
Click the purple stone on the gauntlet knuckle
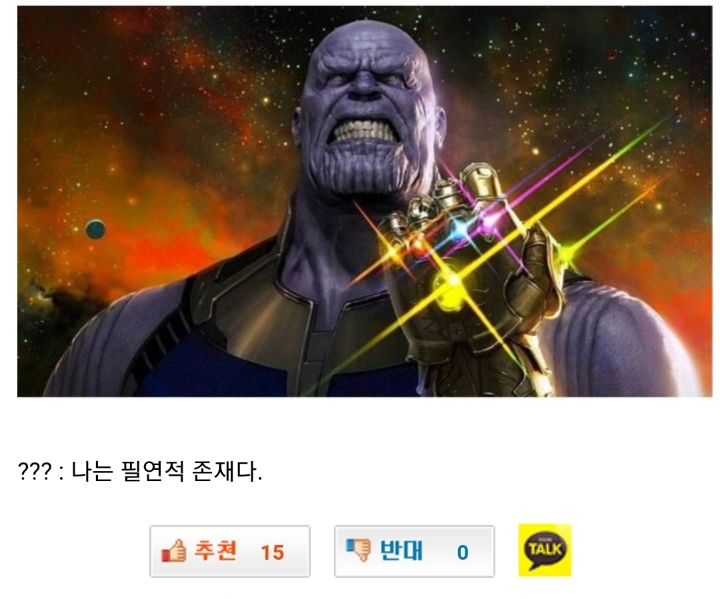[489, 221]
